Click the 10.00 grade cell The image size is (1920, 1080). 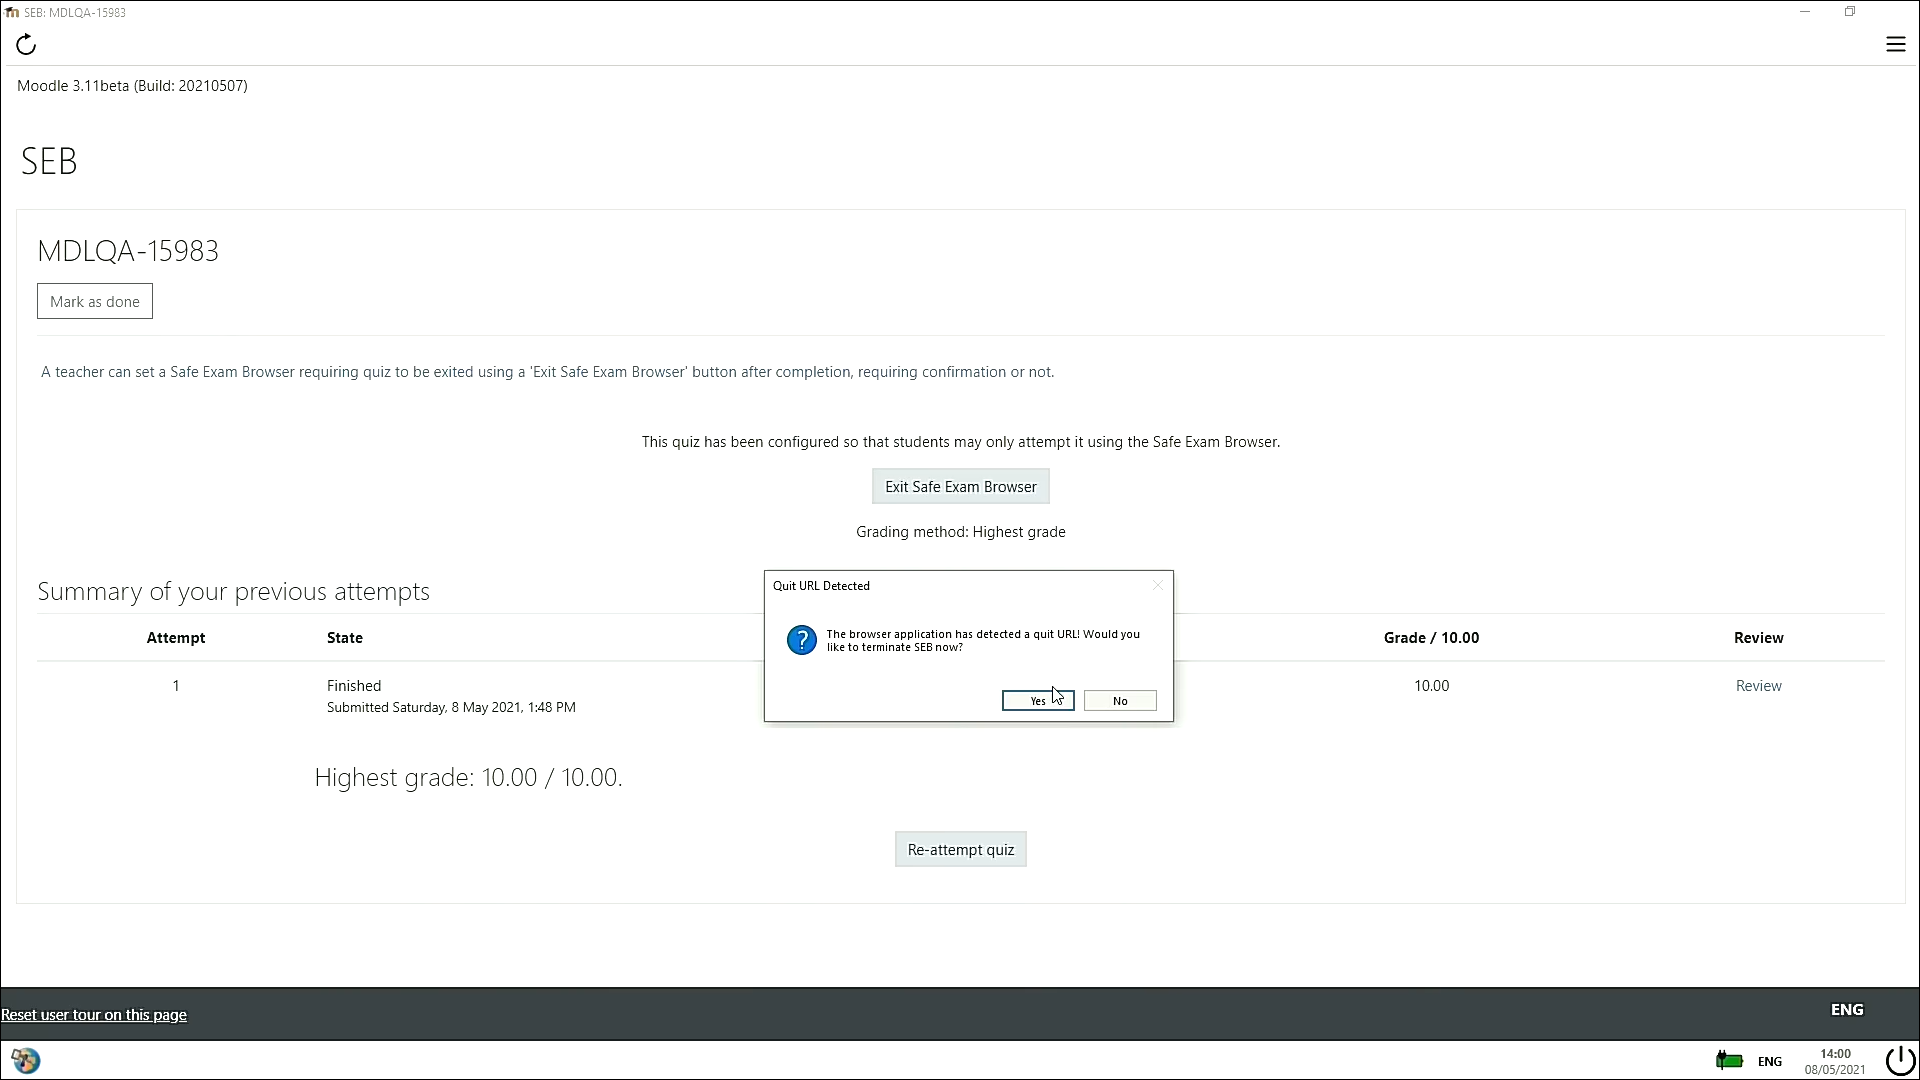pos(1431,686)
